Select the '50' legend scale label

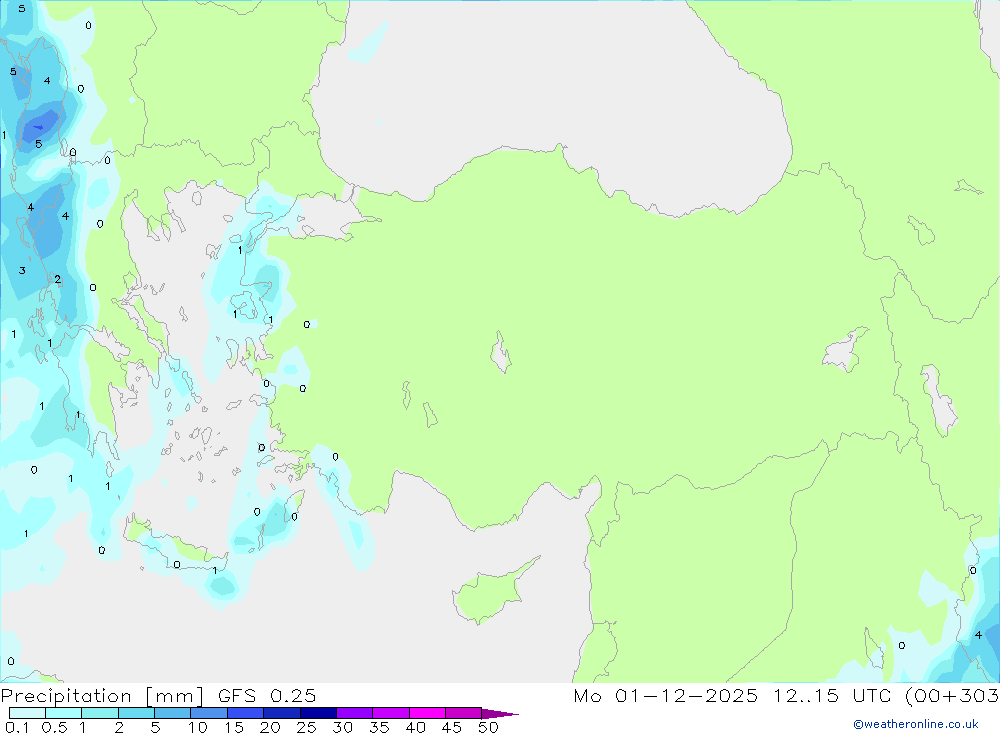[488, 727]
